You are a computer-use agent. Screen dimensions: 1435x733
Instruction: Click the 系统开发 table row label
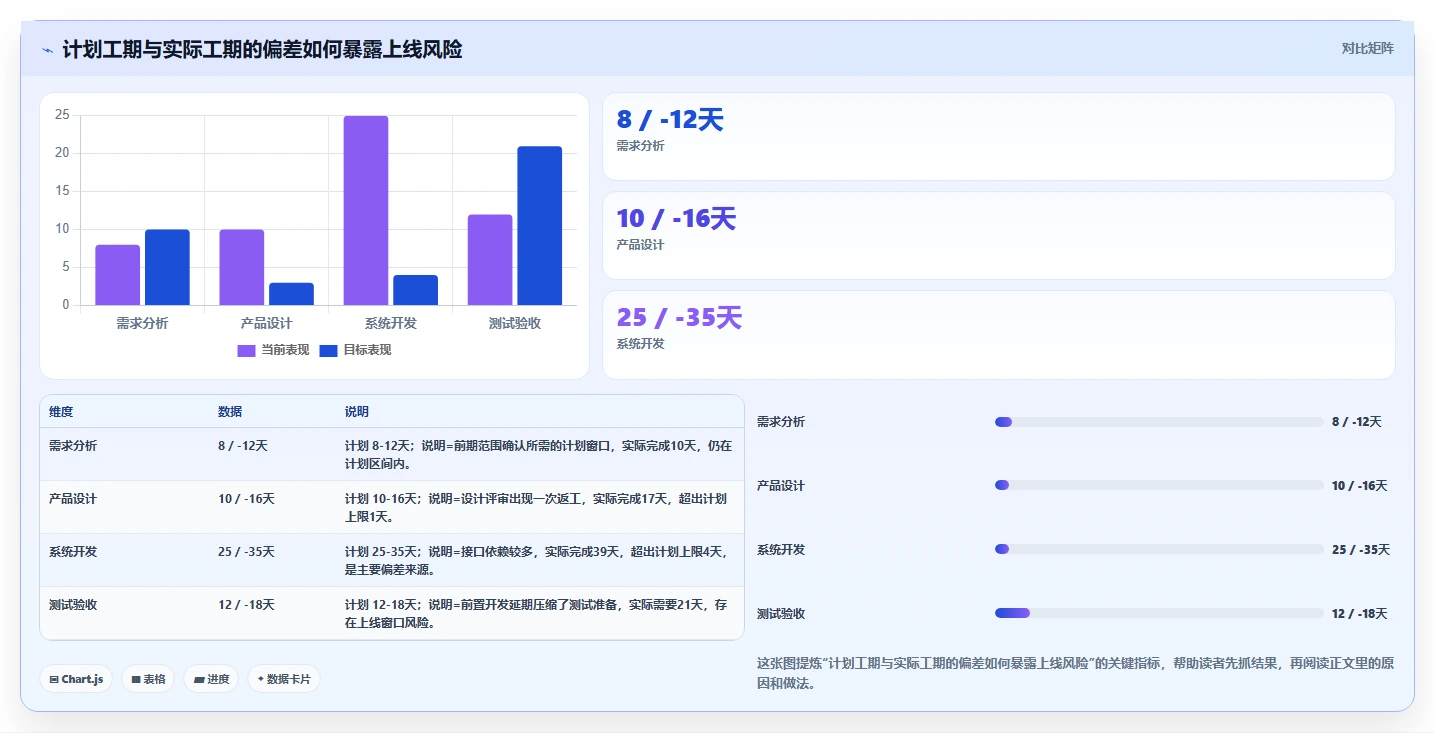pyautogui.click(x=73, y=551)
